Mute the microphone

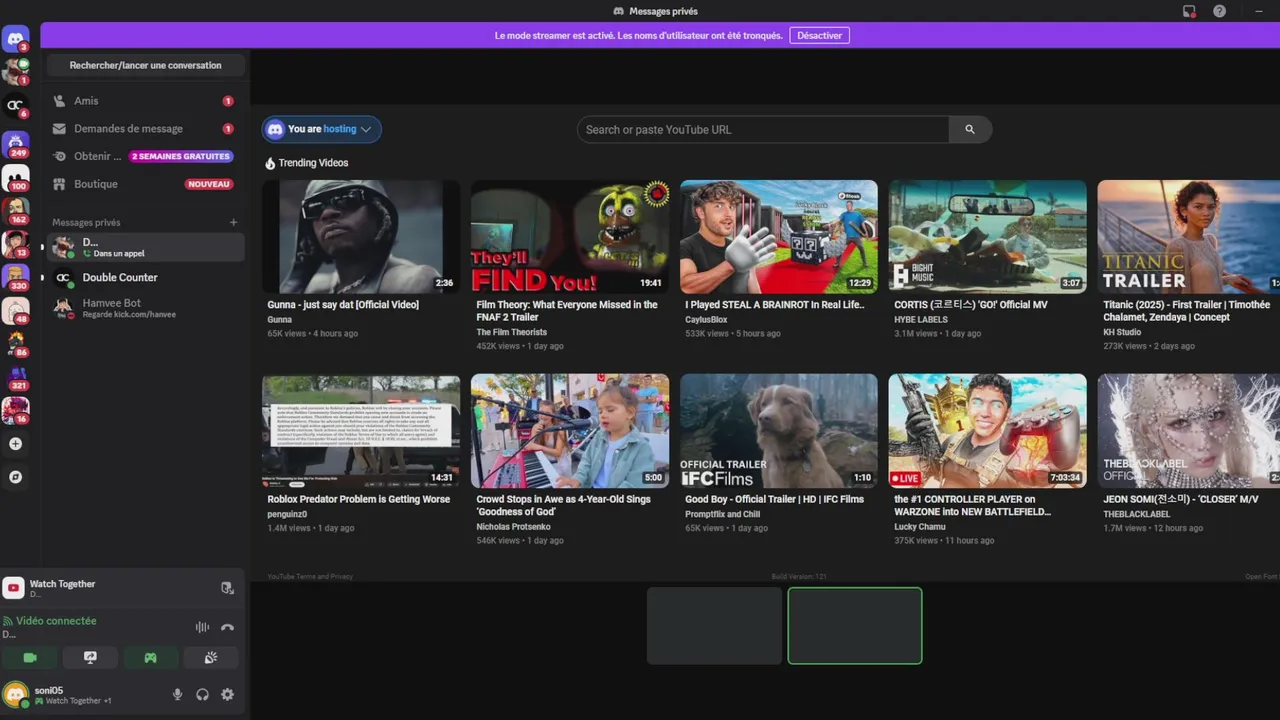(x=177, y=694)
